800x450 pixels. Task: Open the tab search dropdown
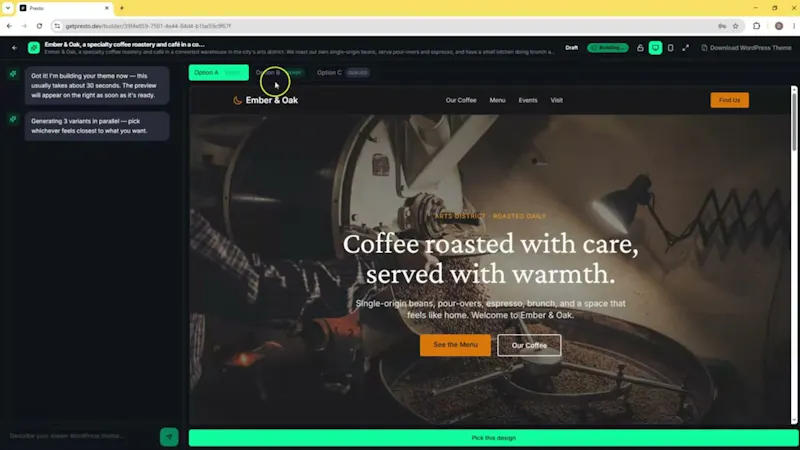[x=8, y=8]
